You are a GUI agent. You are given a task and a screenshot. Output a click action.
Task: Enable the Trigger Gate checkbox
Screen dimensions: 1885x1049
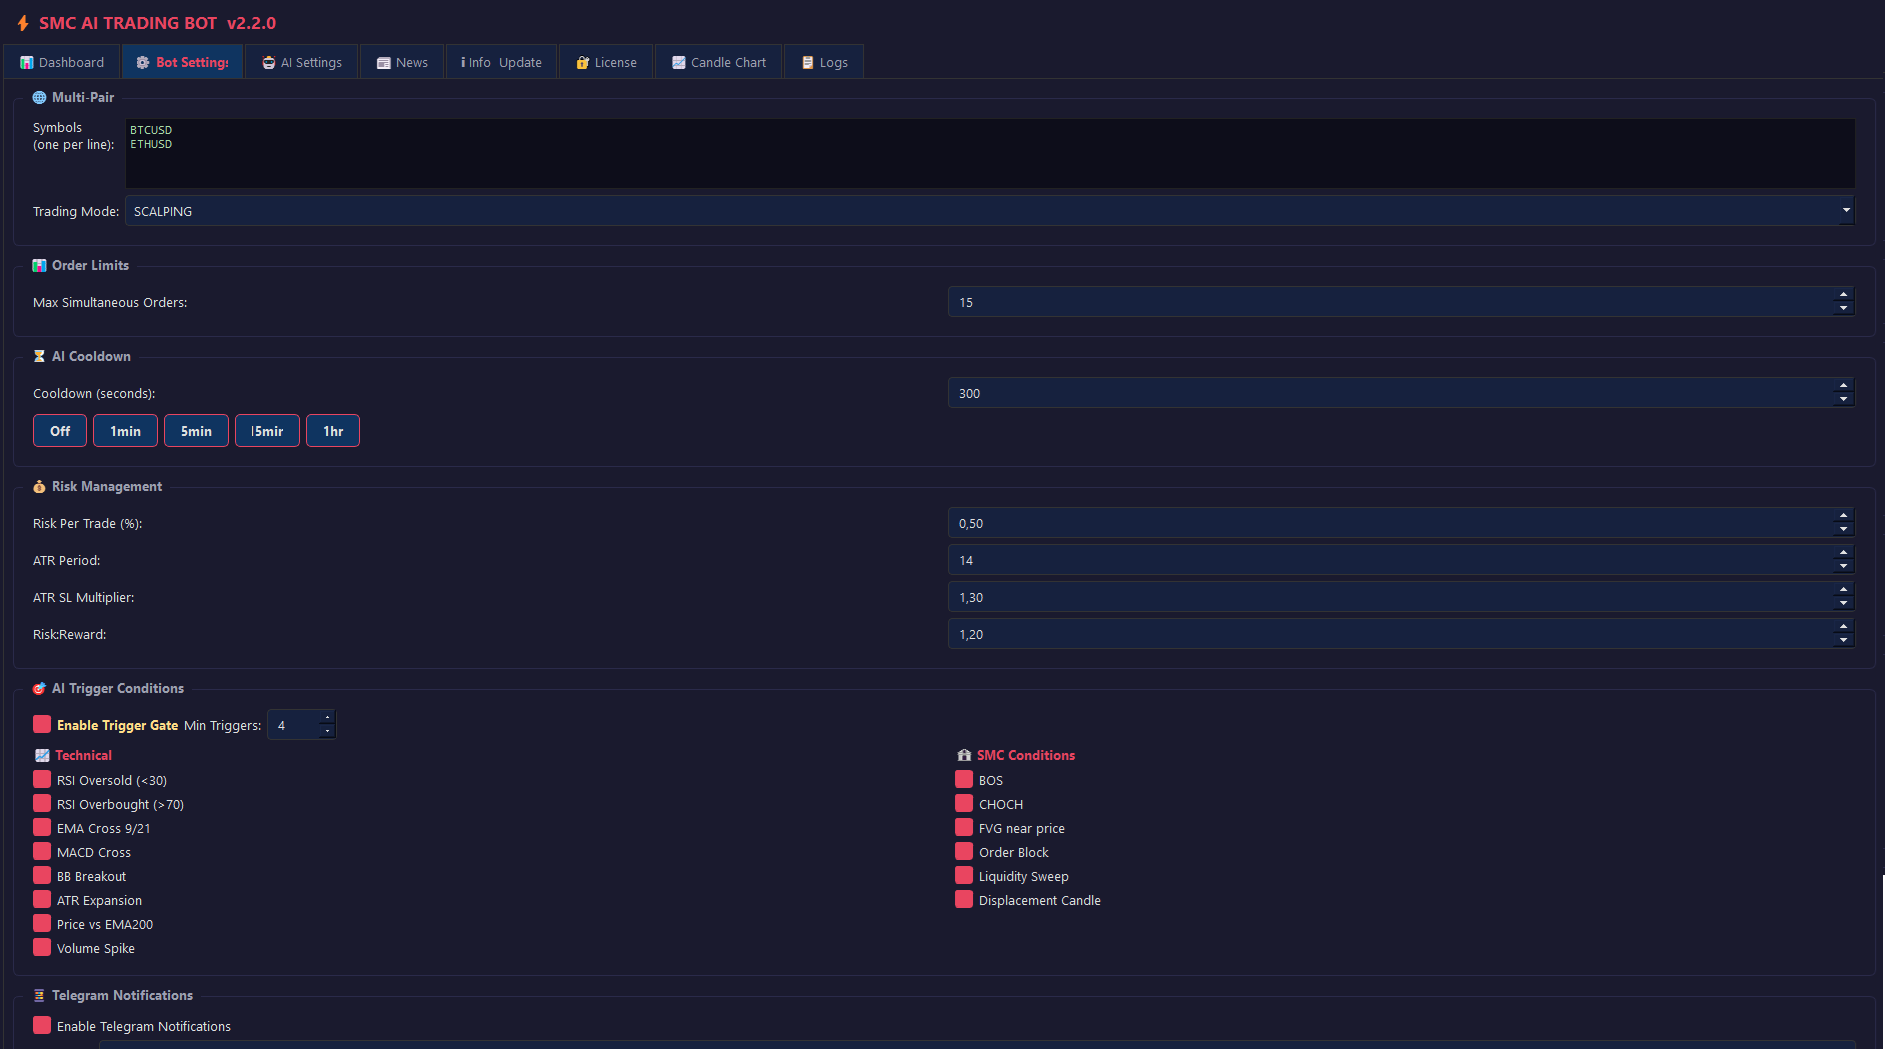click(x=42, y=723)
